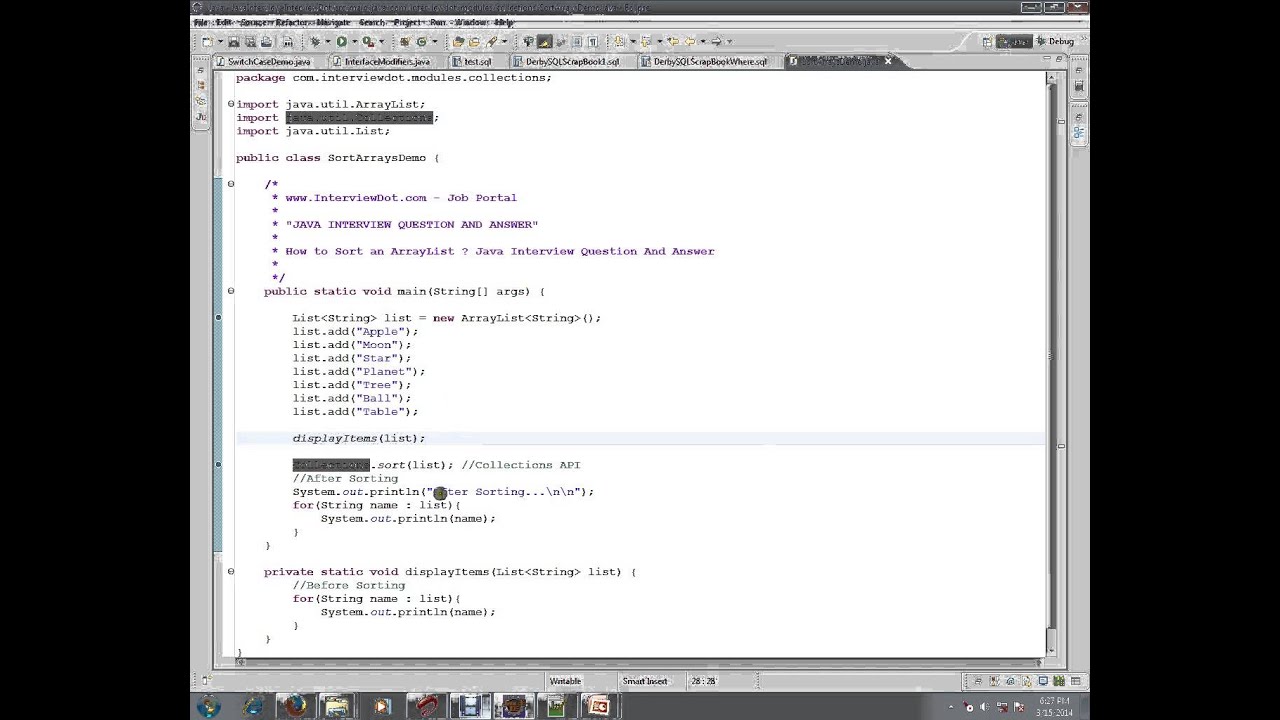Viewport: 1280px width, 720px height.
Task: Click the New Java Class icon
Action: point(421,41)
